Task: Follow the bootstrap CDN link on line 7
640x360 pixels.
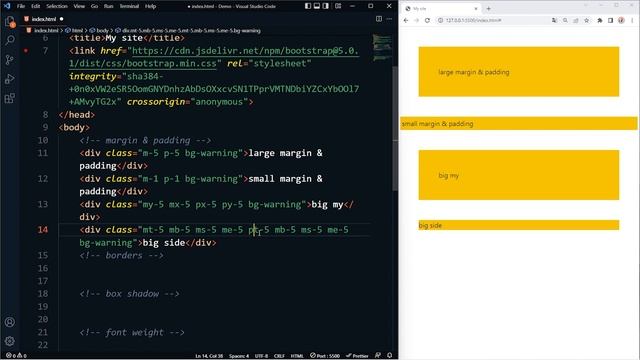Action: click(x=245, y=51)
